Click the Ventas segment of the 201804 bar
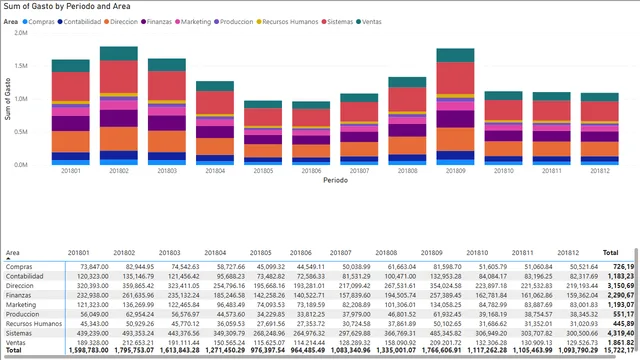This screenshot has width=640, height=360. (x=215, y=86)
